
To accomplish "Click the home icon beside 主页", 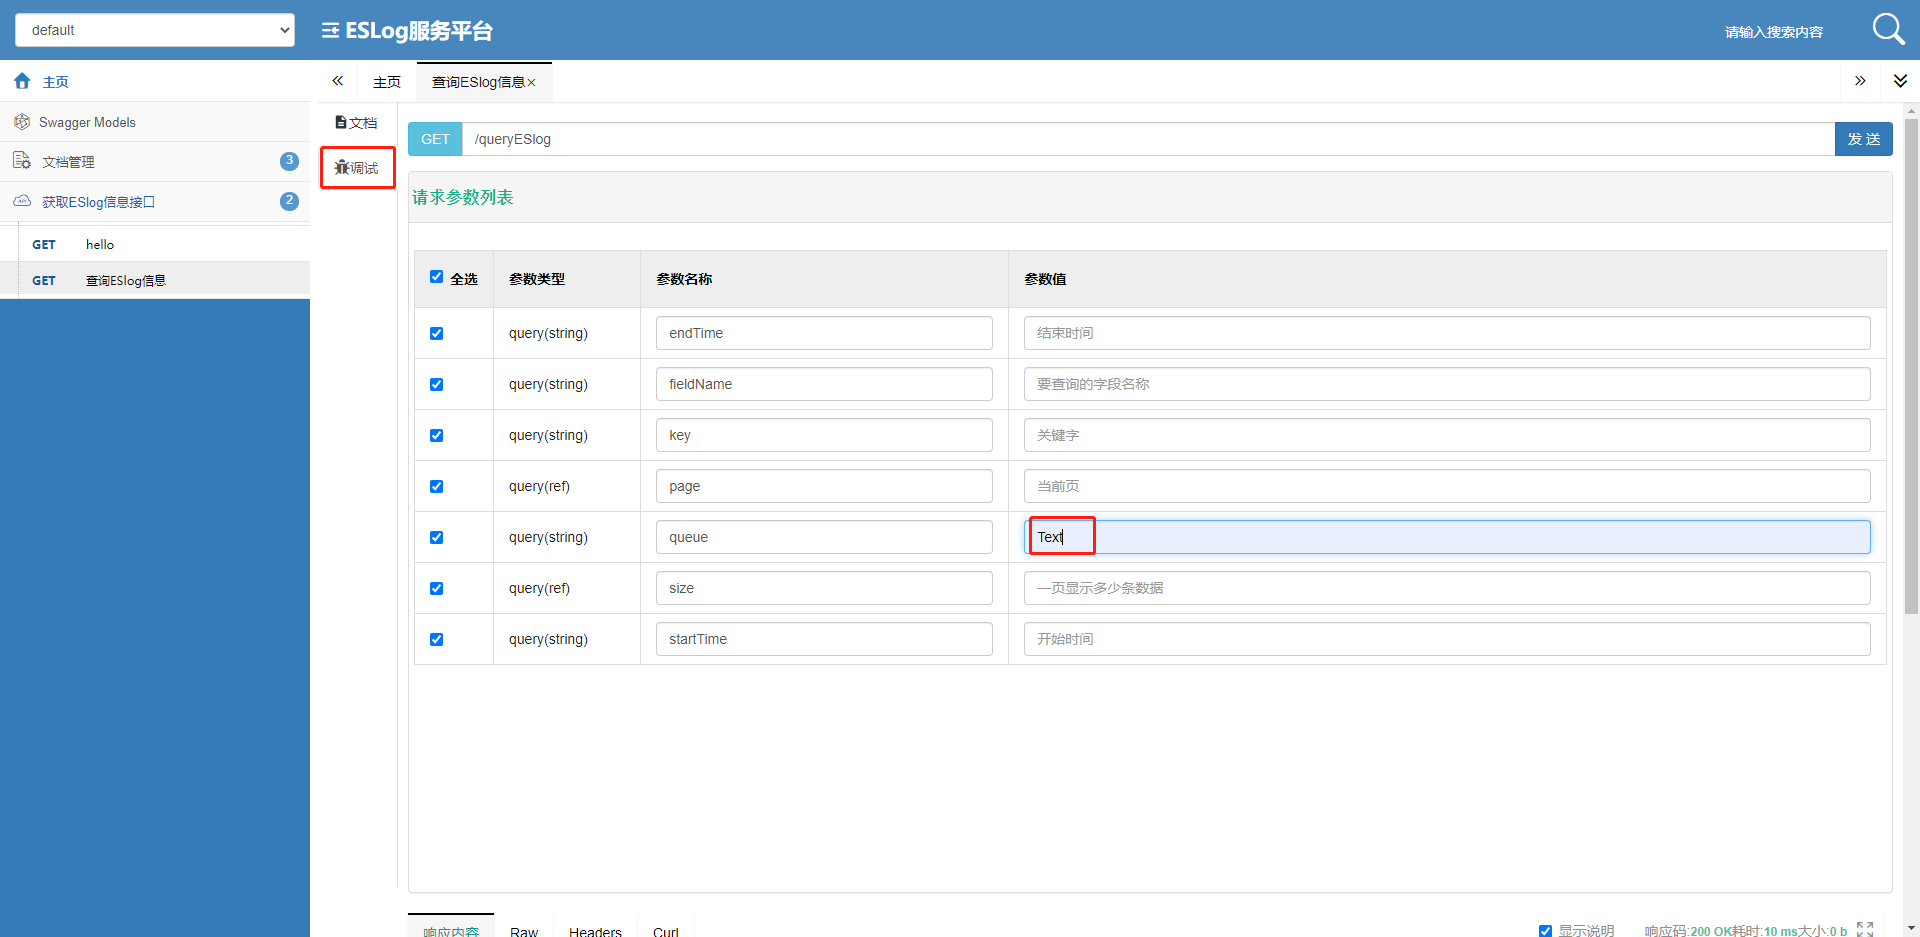I will tap(22, 81).
